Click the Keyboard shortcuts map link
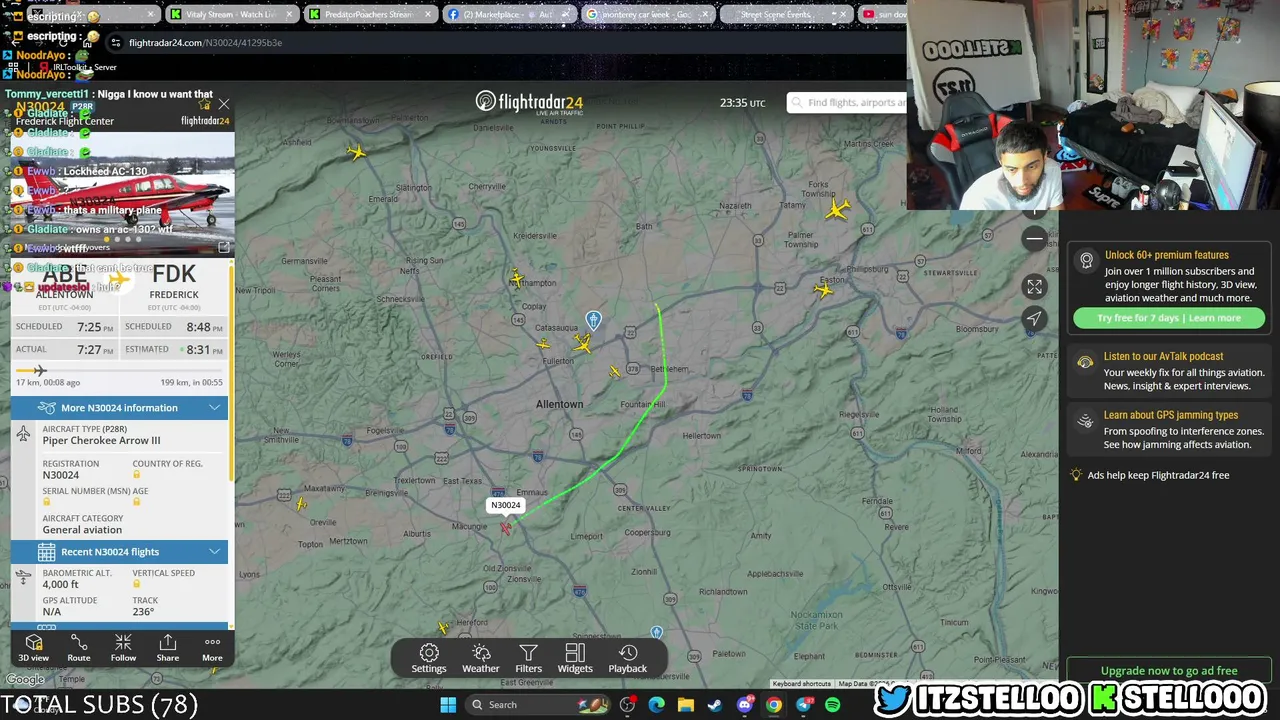 (802, 684)
